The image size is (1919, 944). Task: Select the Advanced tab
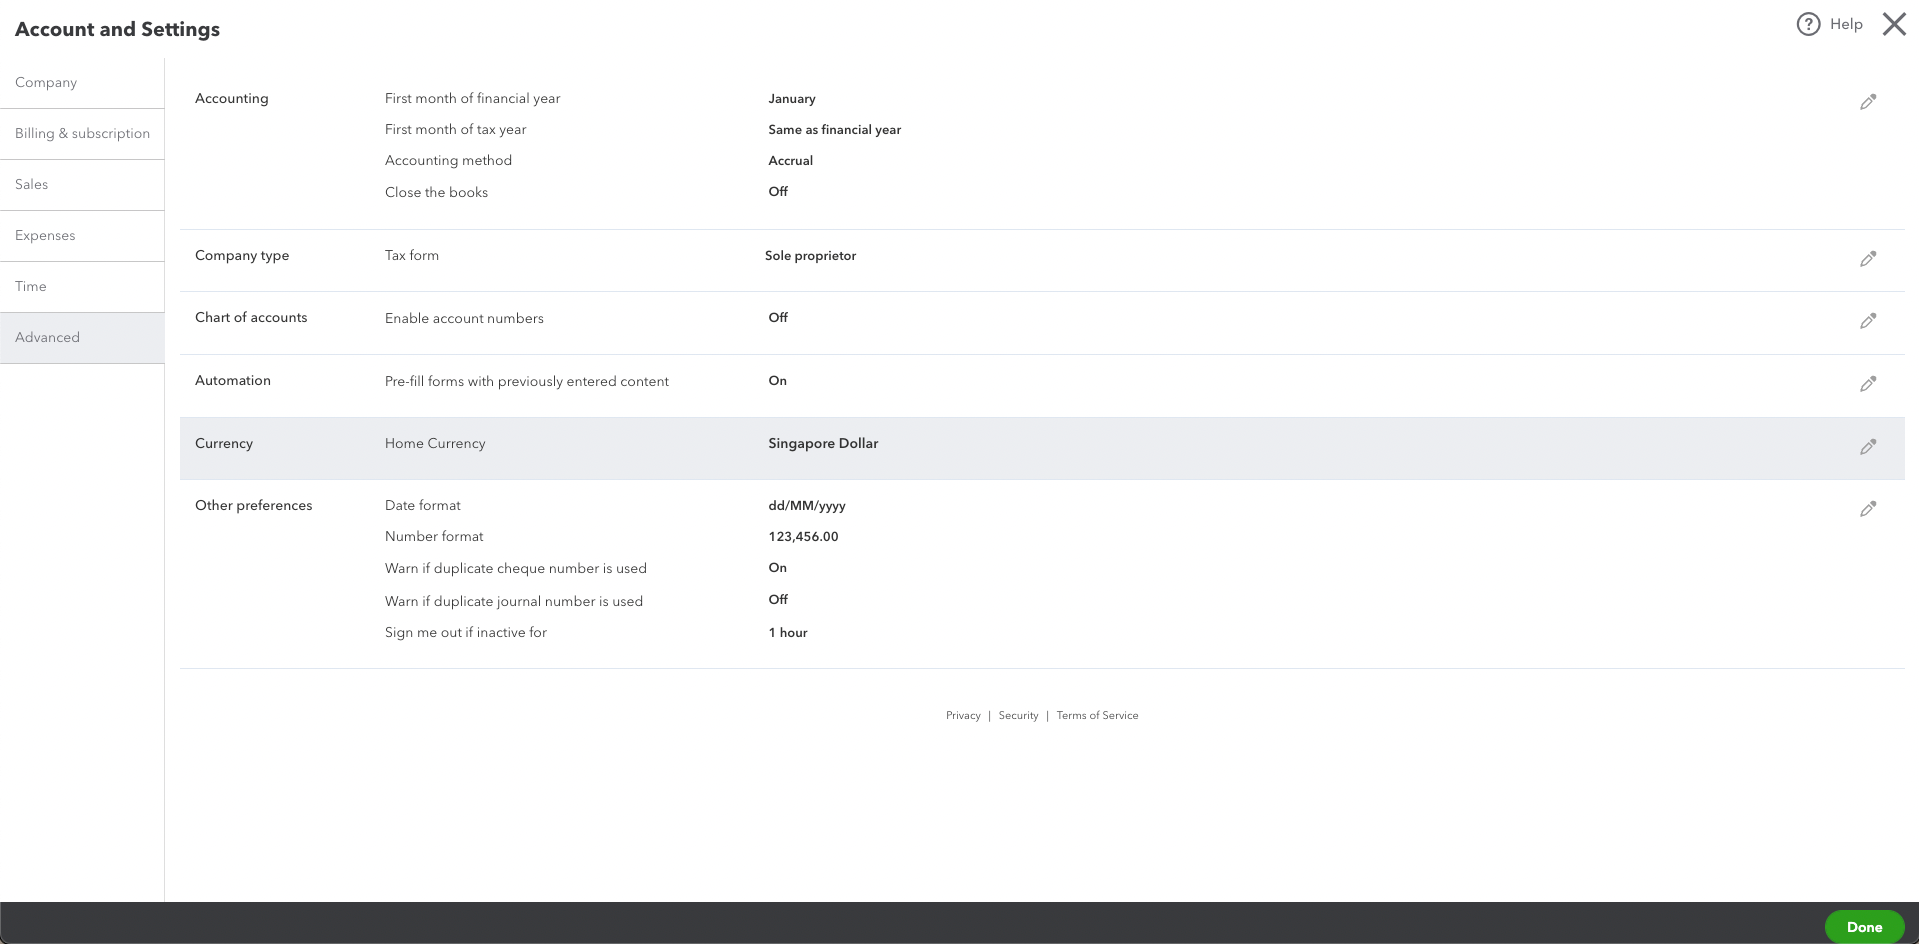(47, 338)
